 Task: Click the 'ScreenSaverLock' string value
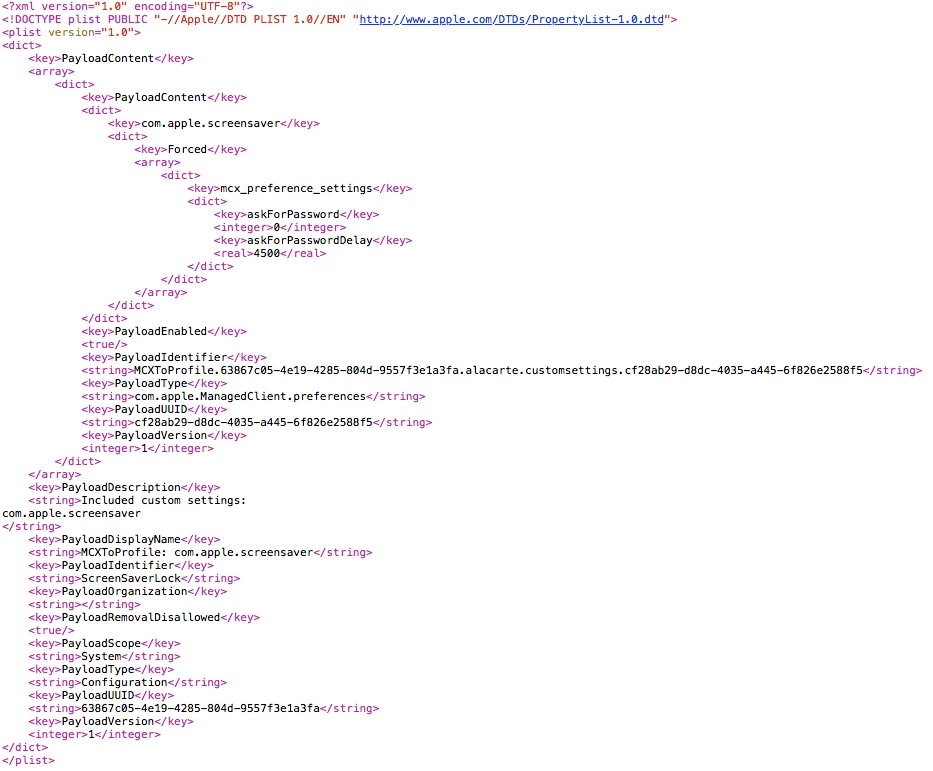131,578
